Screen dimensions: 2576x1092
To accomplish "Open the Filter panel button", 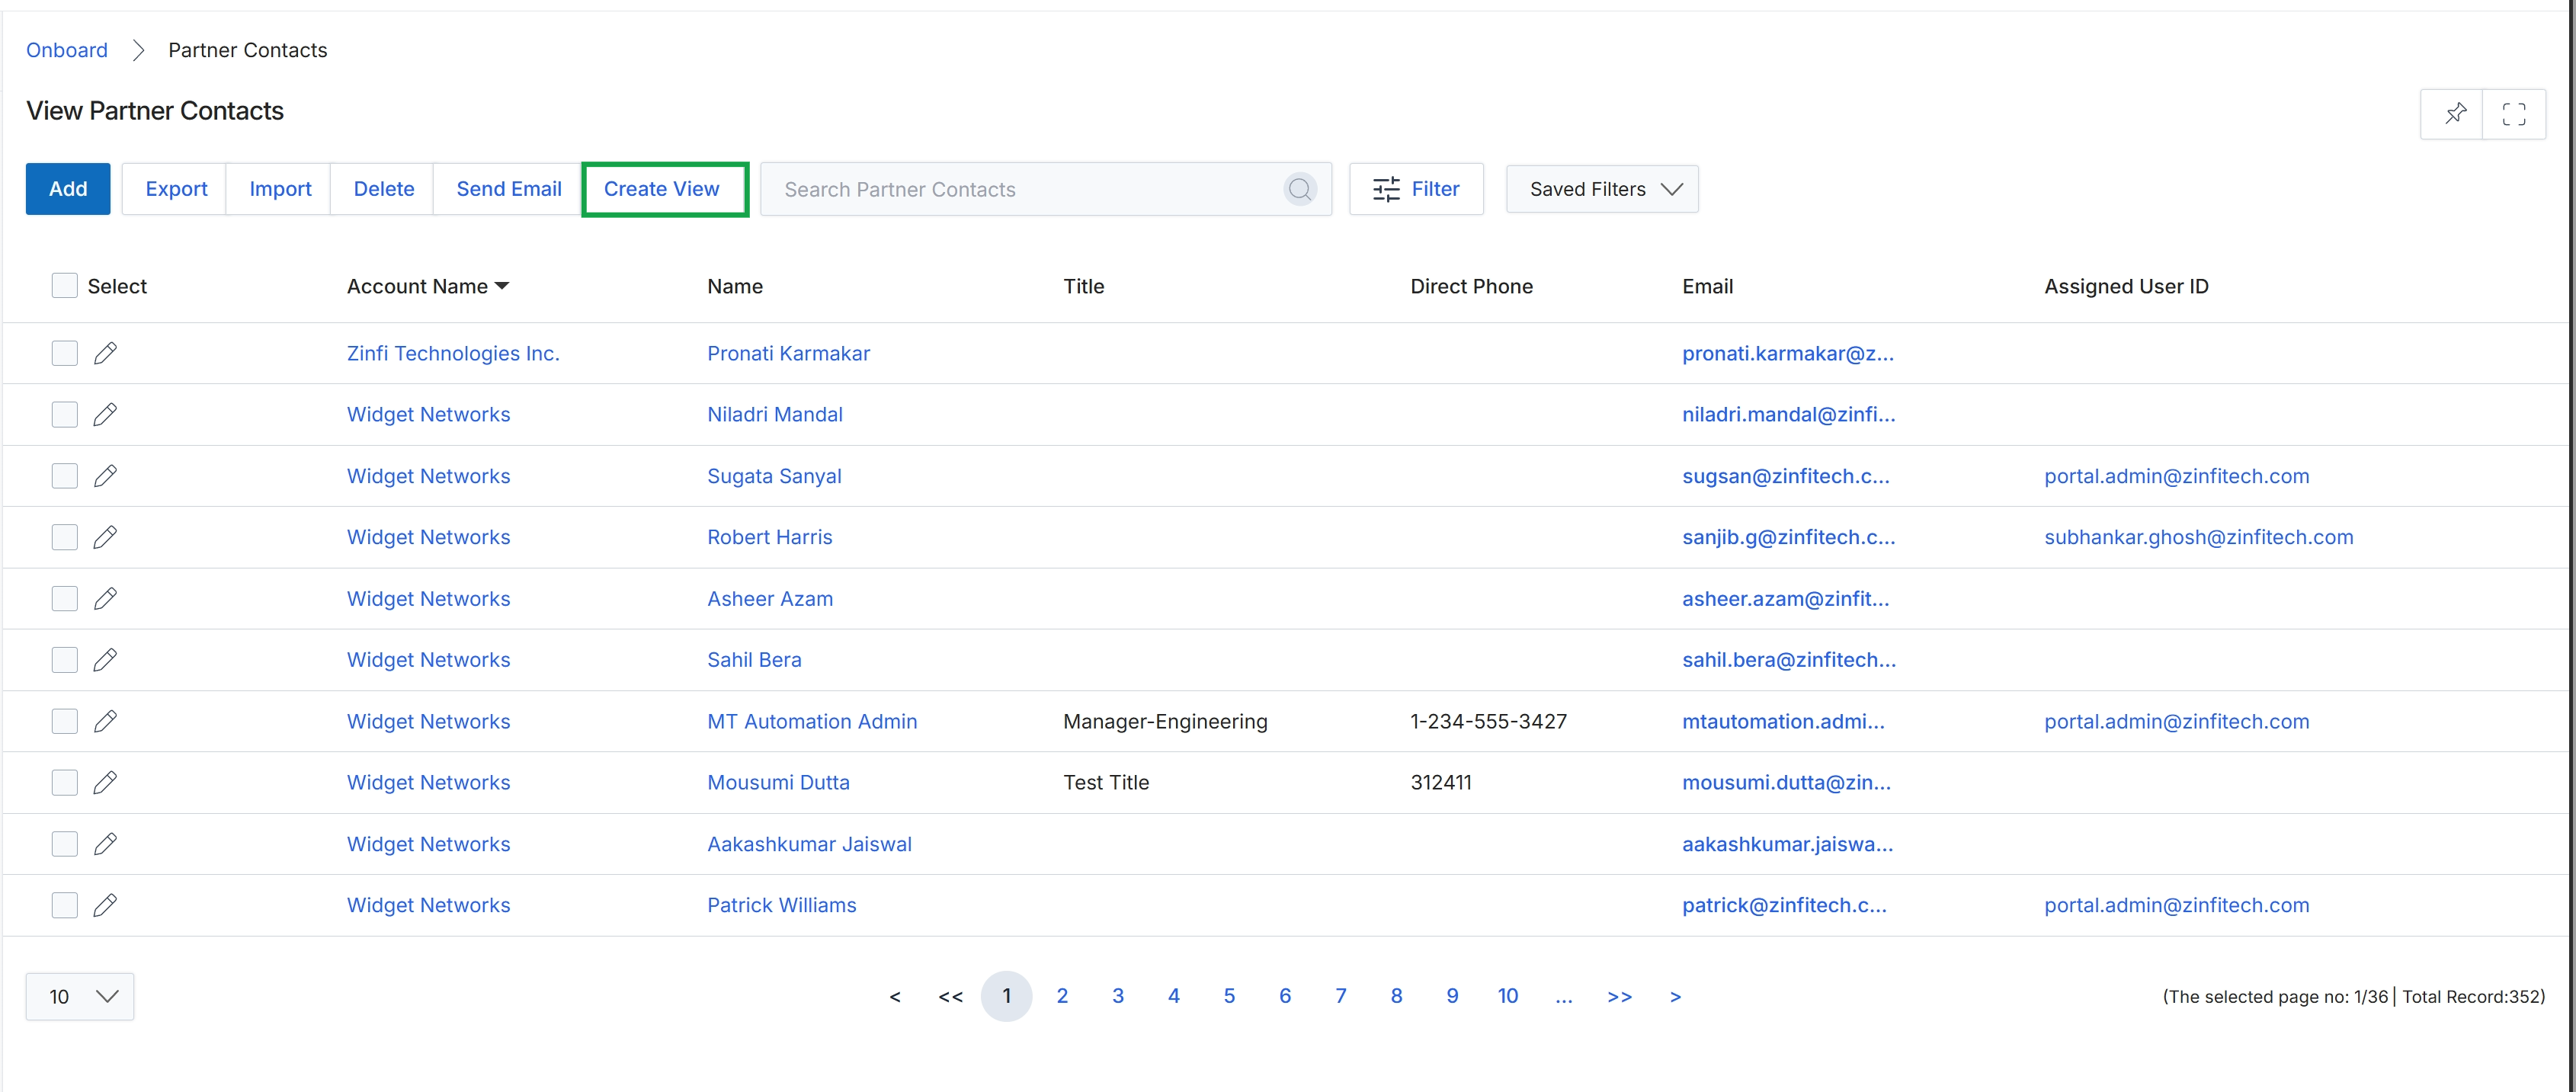I will 1416,189.
